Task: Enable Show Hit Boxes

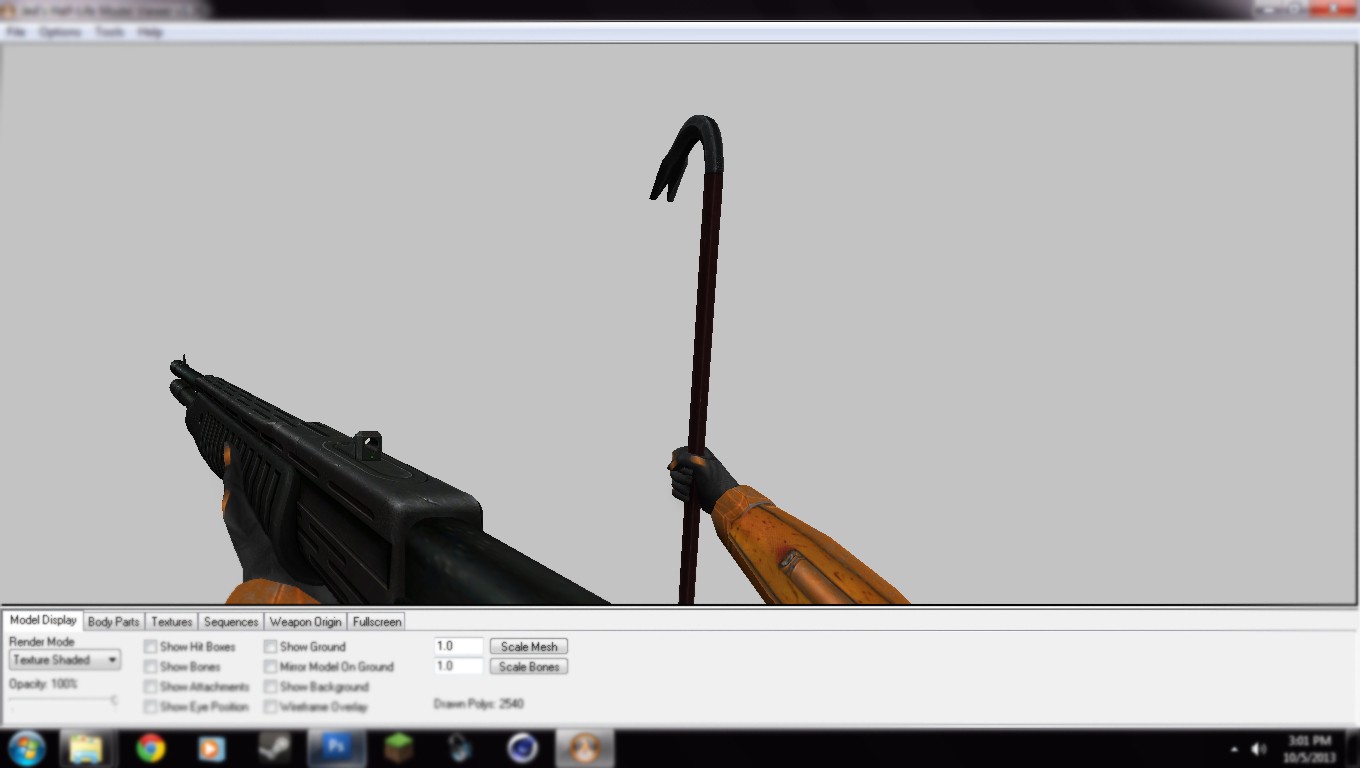Action: pos(150,646)
